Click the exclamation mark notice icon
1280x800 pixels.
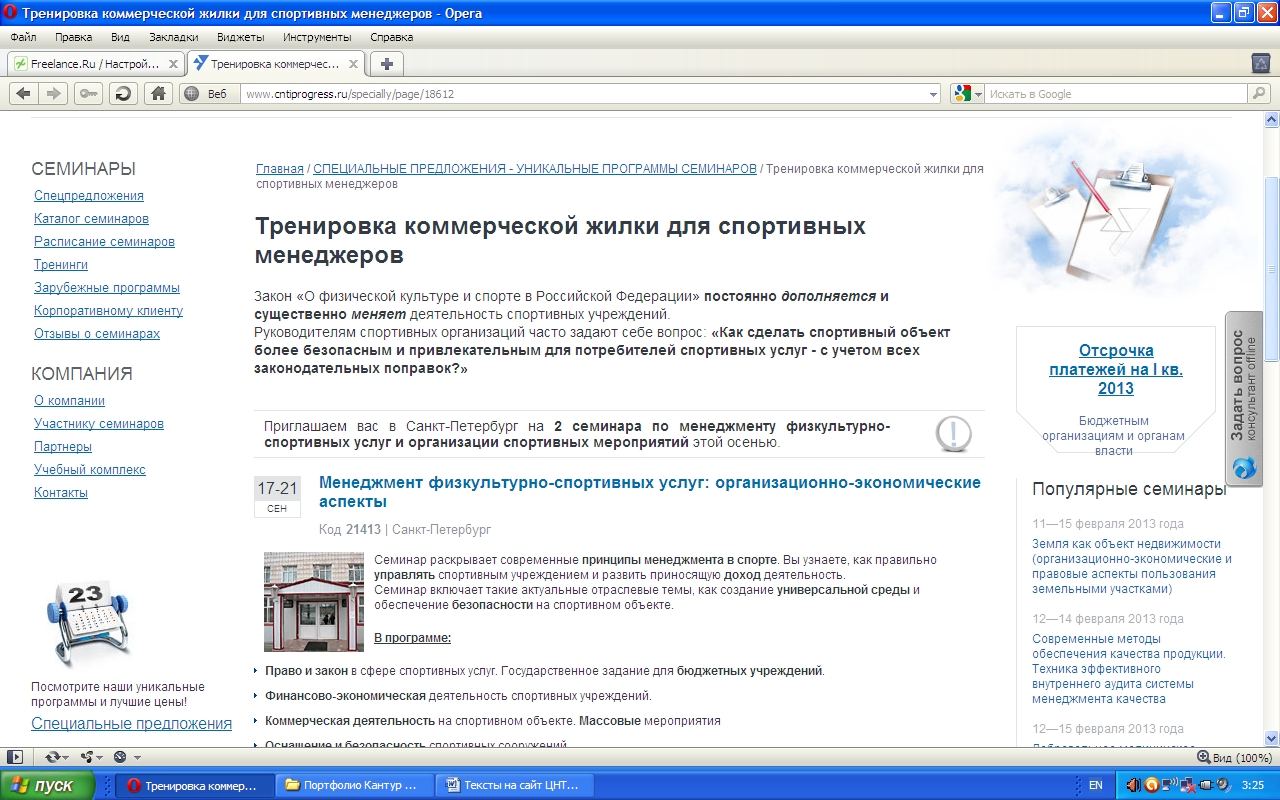pyautogui.click(x=953, y=434)
